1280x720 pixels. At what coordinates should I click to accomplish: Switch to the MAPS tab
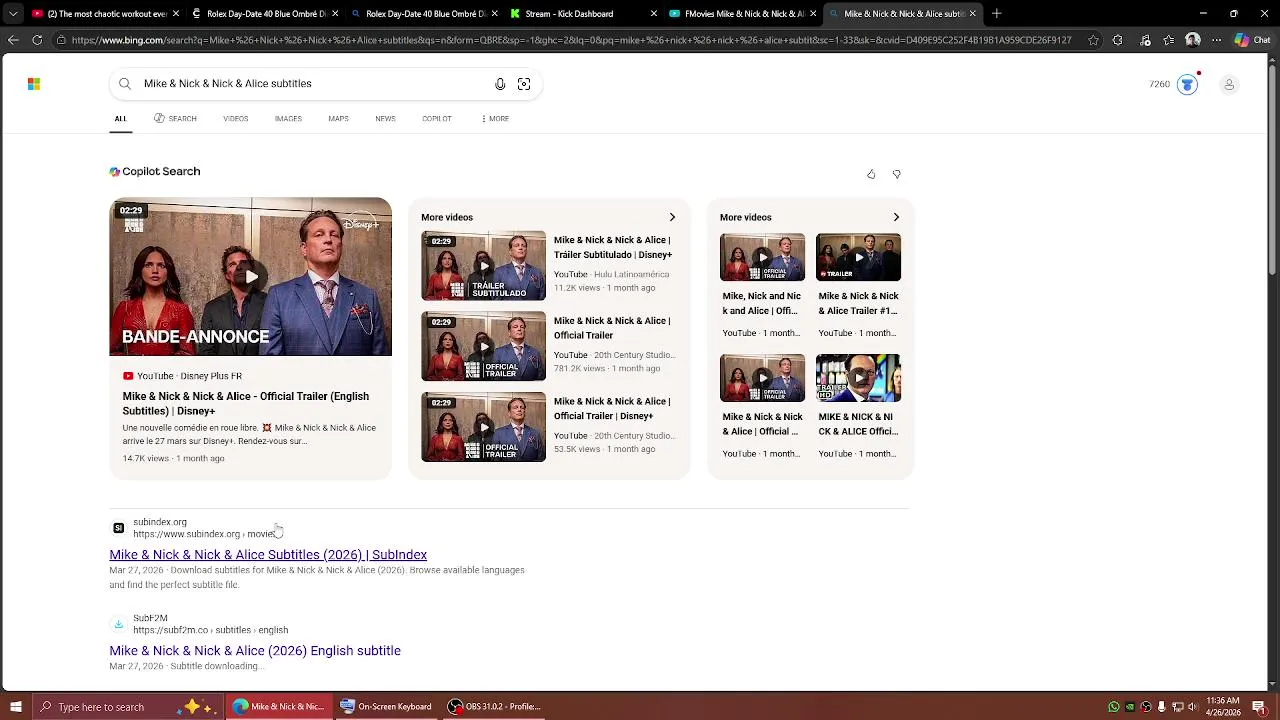click(338, 118)
